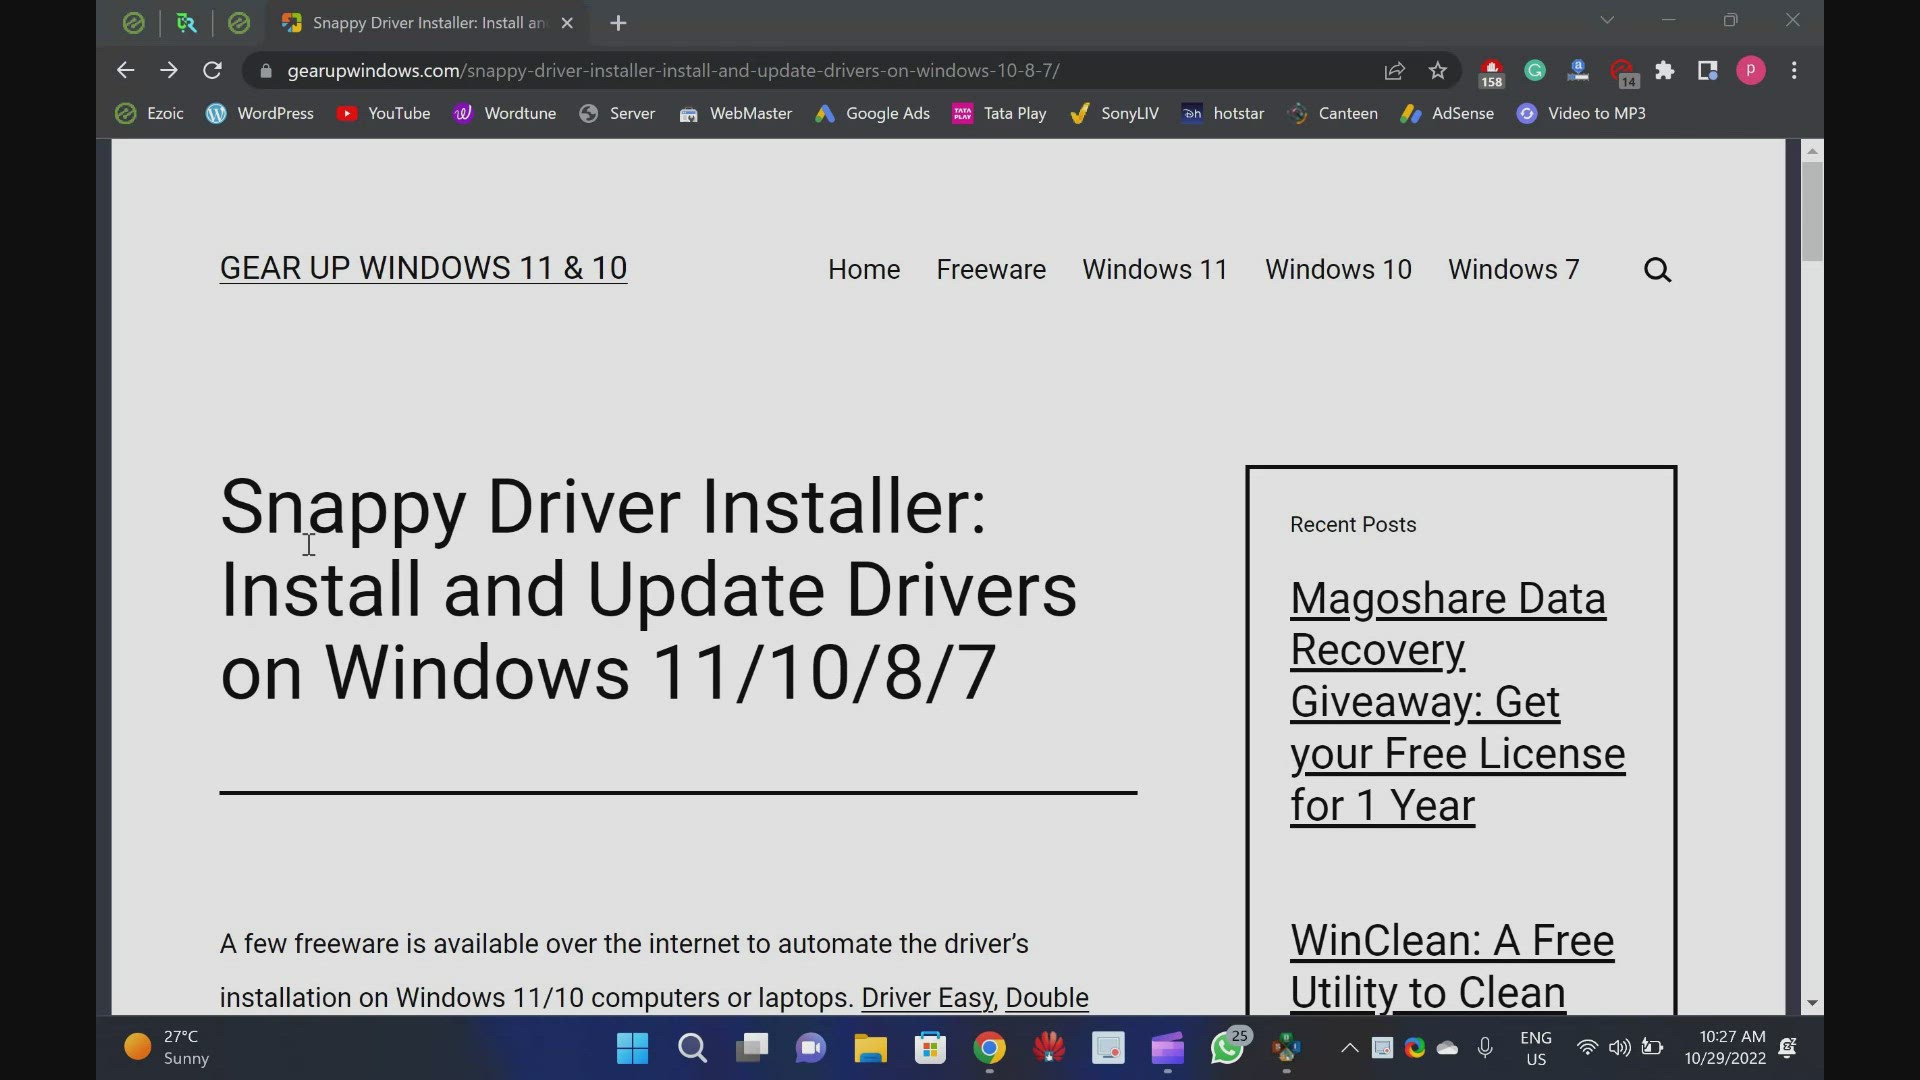
Task: Open the Extensions puzzle icon
Action: tap(1665, 70)
